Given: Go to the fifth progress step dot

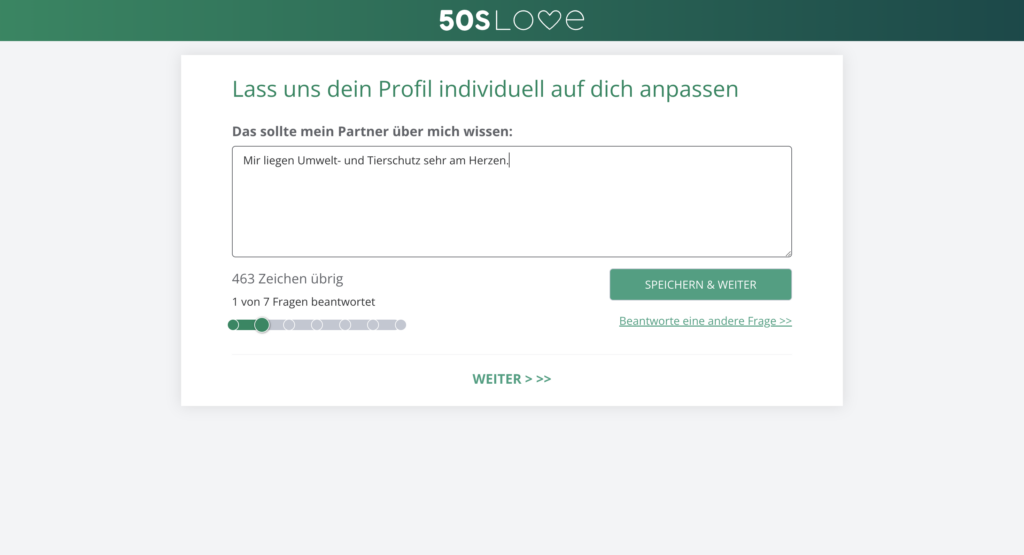Looking at the screenshot, I should pyautogui.click(x=345, y=325).
